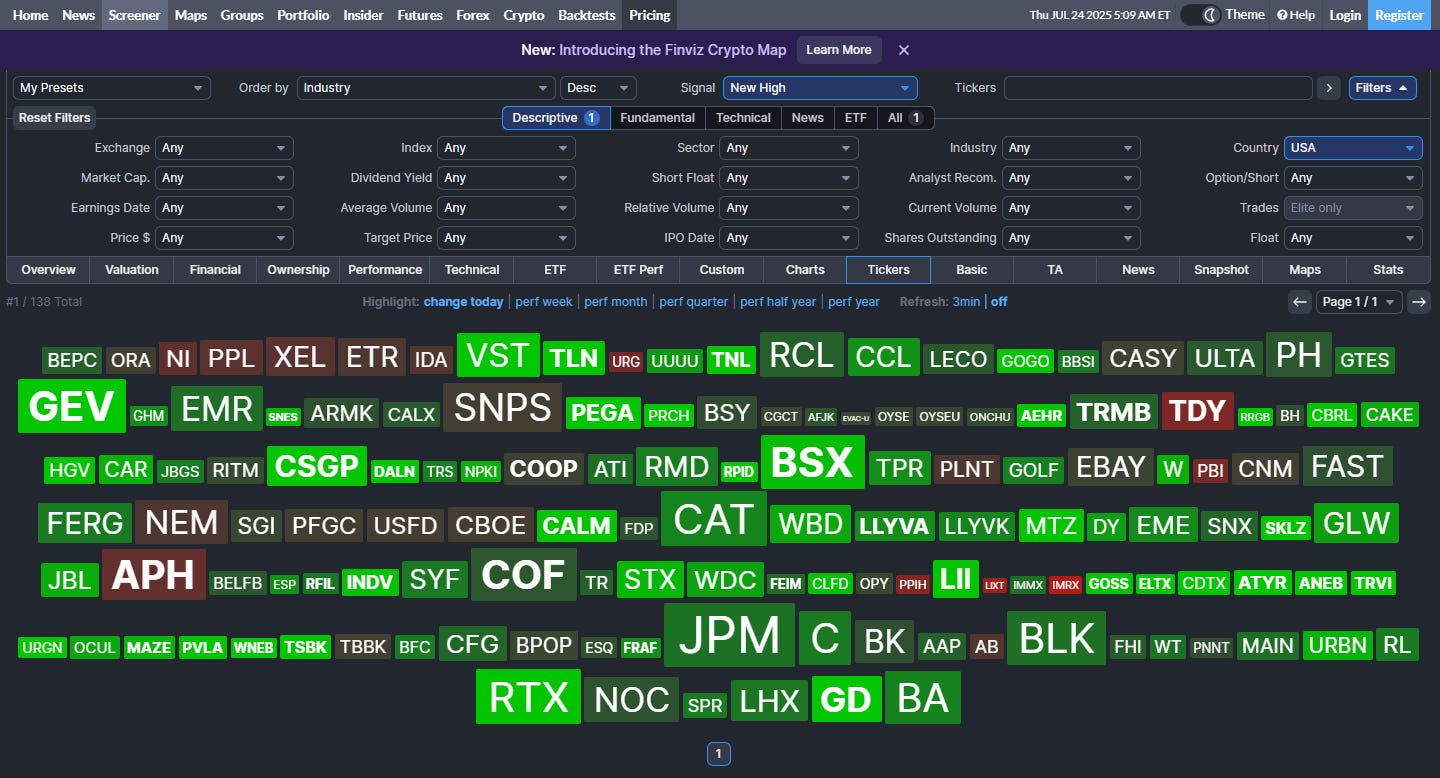Screen dimensions: 1440x778
Task: Open the Crypto navigation item
Action: click(524, 15)
